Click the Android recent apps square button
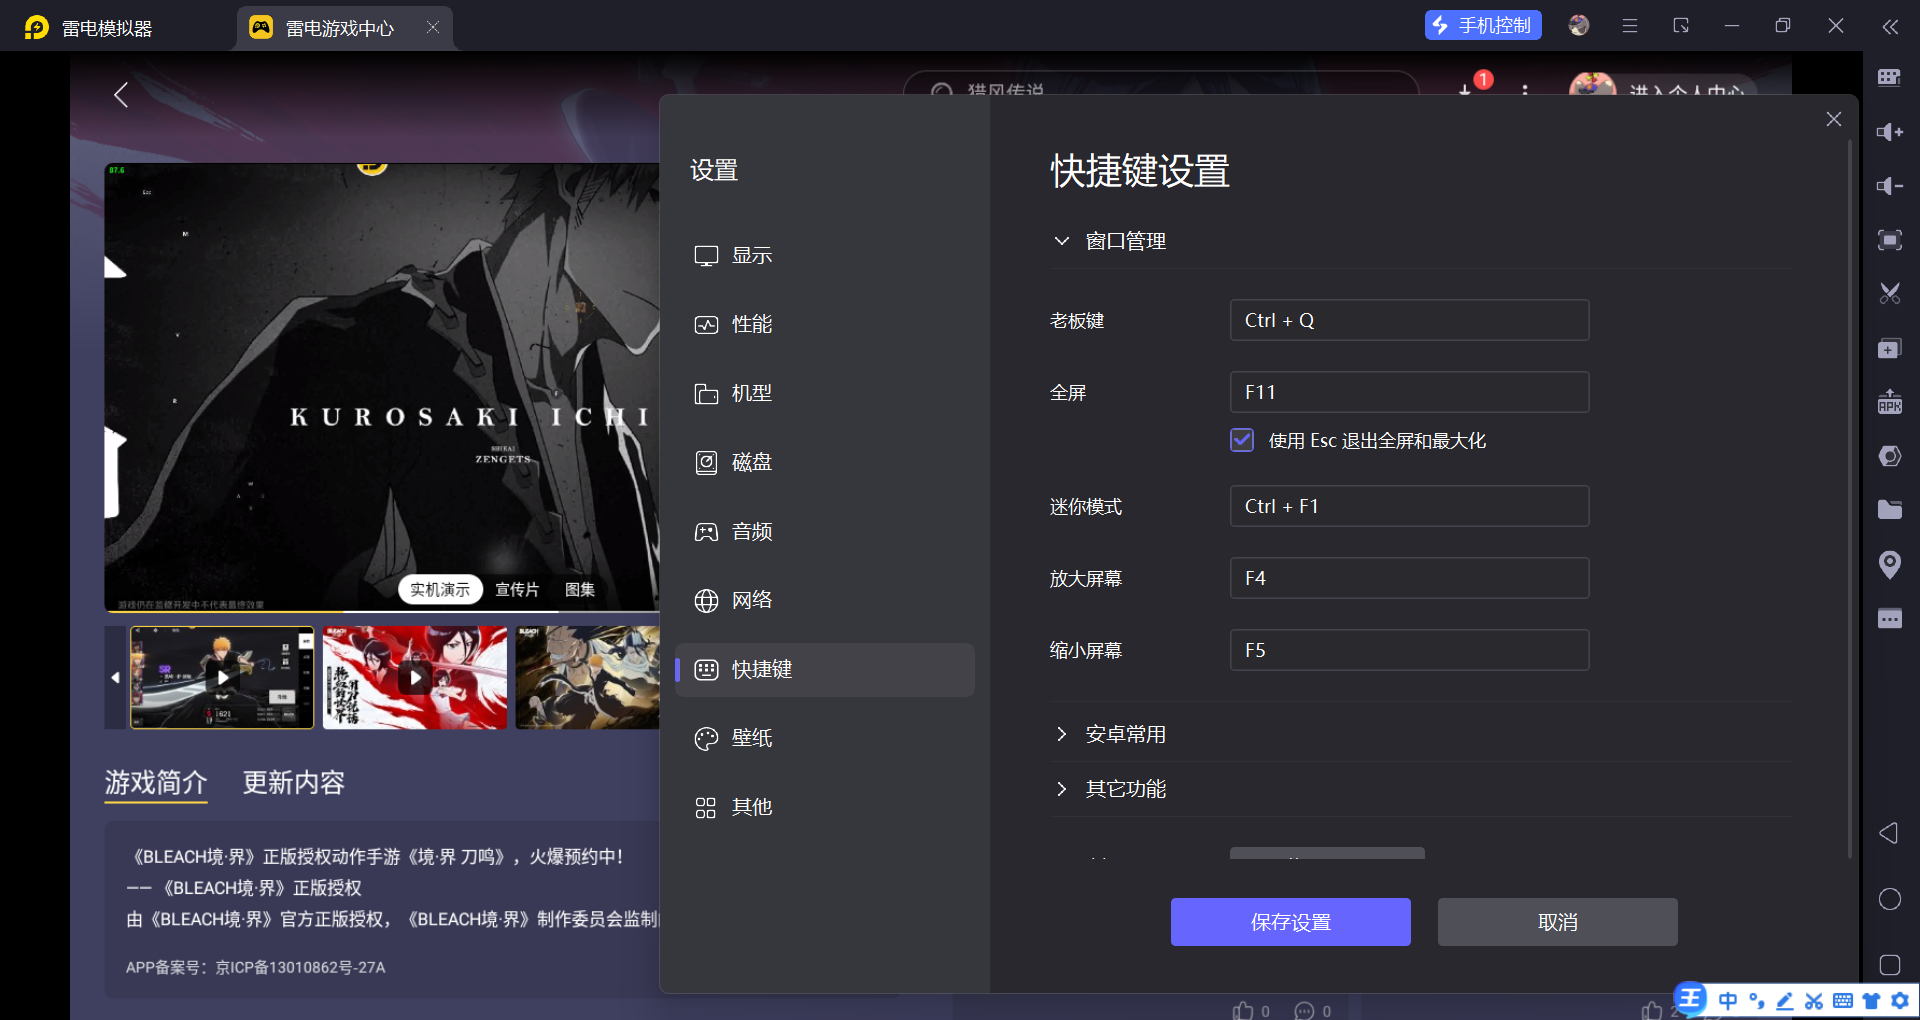 click(1889, 965)
